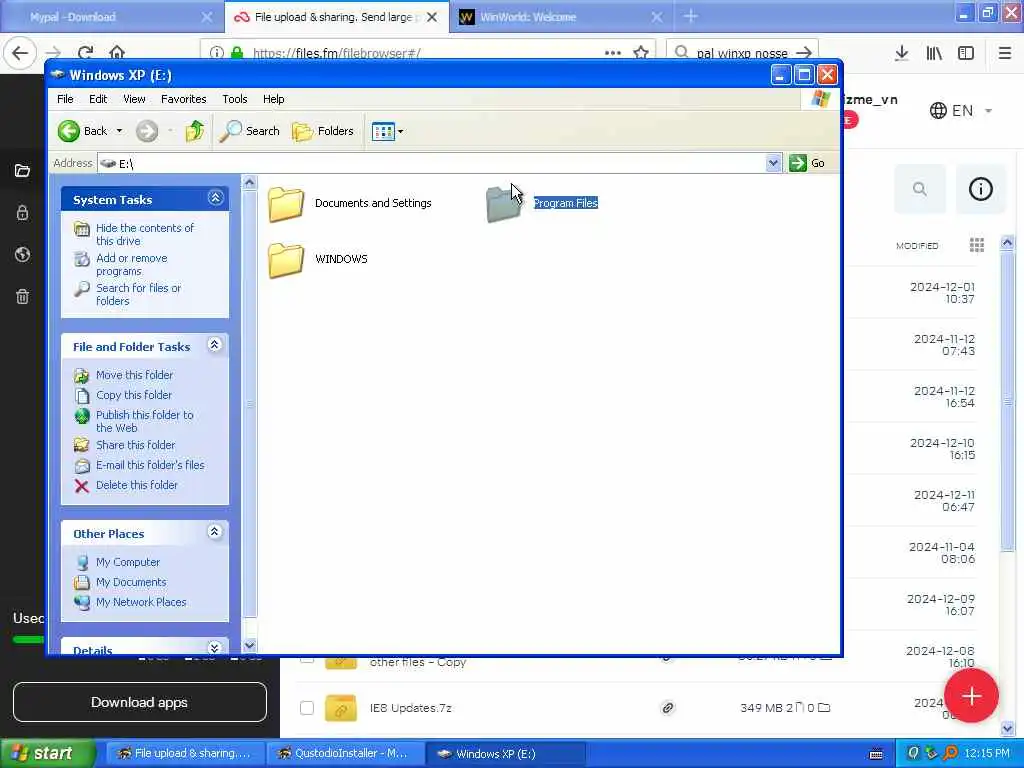Click Hide the contents of this drive
This screenshot has height=768, width=1024.
coord(144,234)
